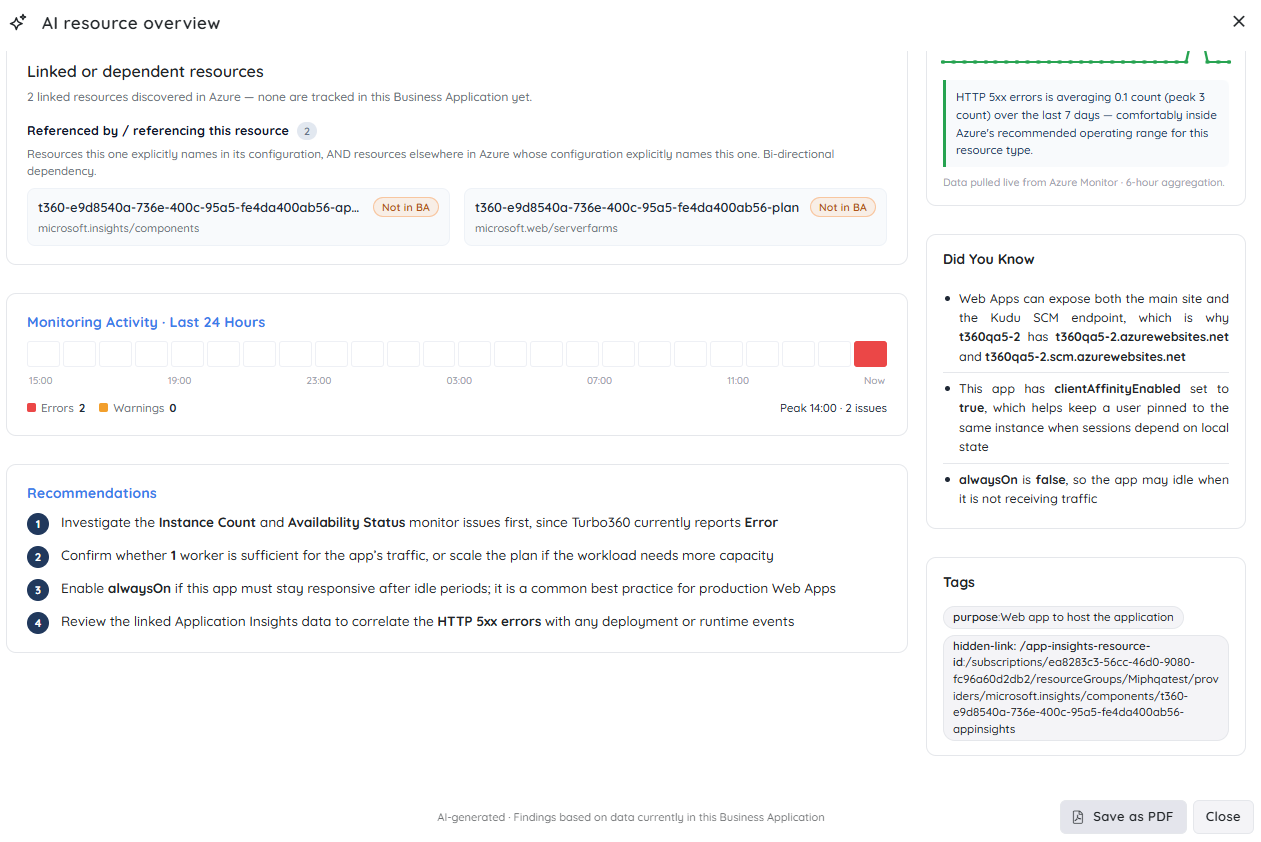Click the clientAffinityEnabled bold text
Image resolution: width=1261 pixels, height=842 pixels.
[x=1117, y=388]
